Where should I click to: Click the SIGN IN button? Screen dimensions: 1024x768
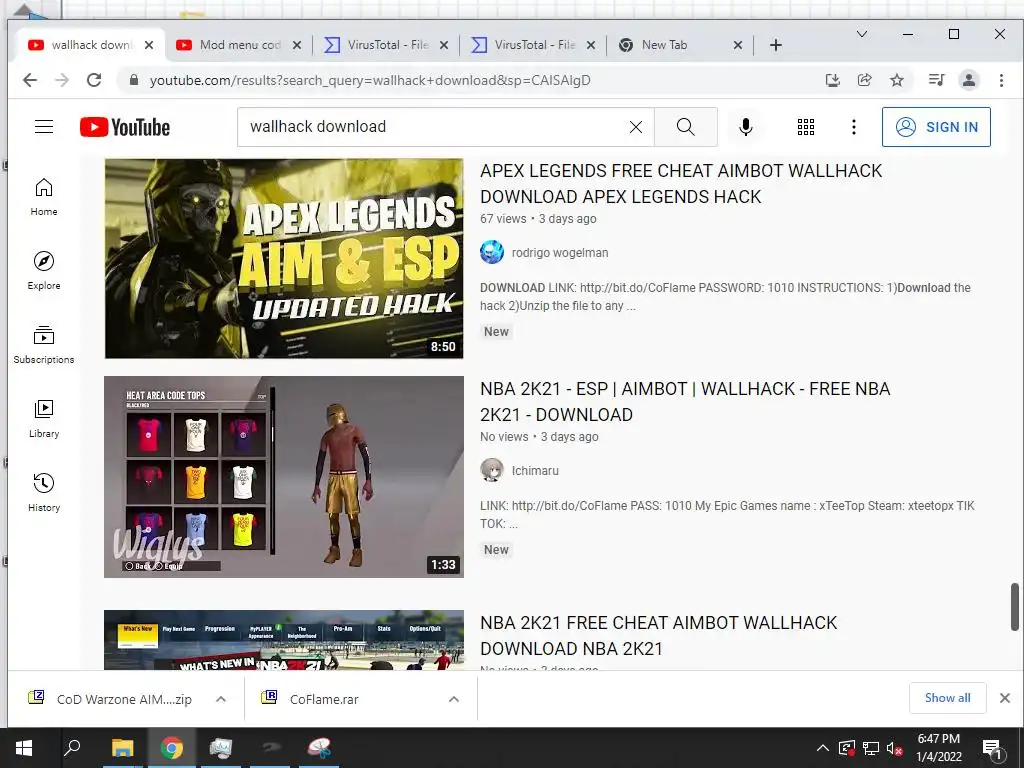click(x=936, y=127)
